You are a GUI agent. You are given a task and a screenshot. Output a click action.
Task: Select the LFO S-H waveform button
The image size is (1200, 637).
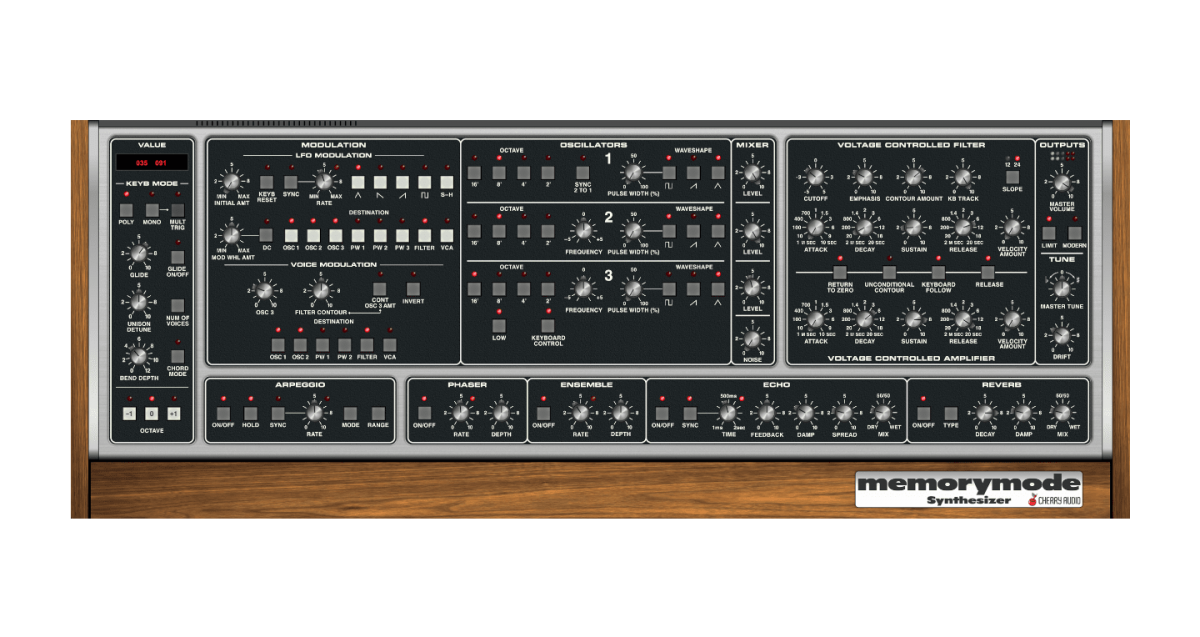point(447,181)
